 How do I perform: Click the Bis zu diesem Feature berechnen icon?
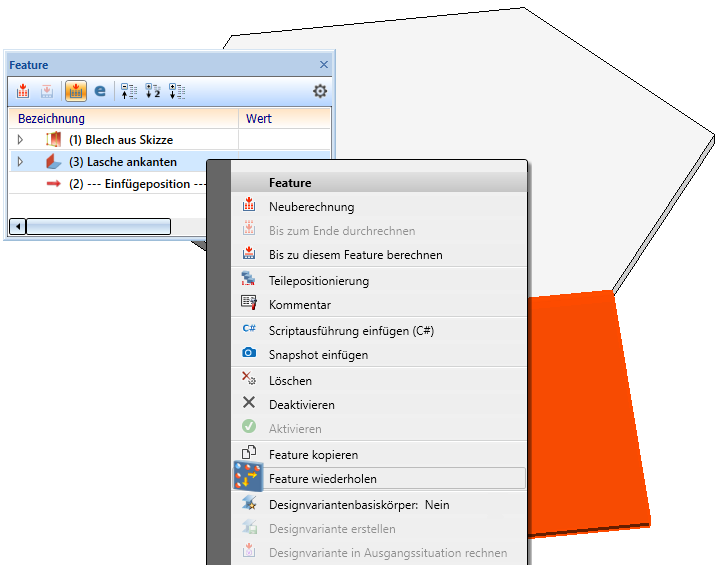click(x=249, y=252)
